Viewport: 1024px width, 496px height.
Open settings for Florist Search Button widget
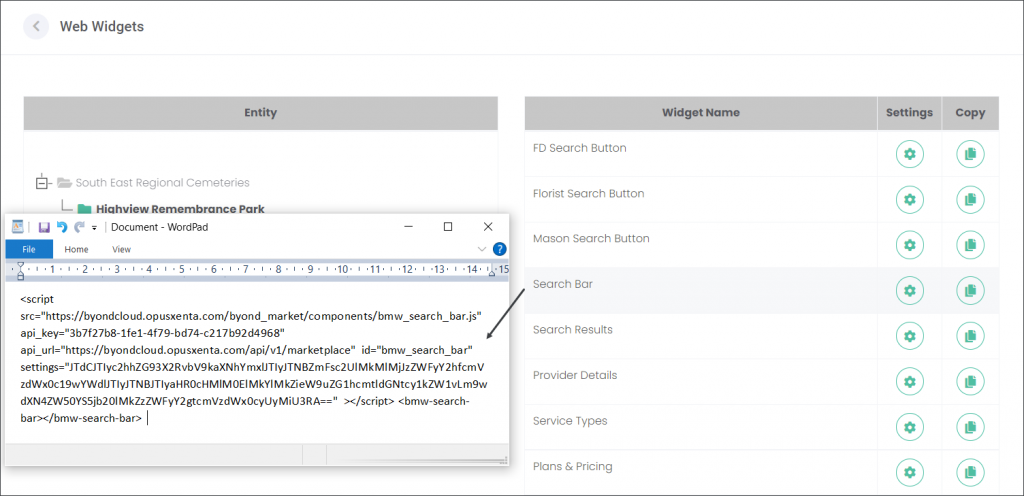click(x=910, y=200)
